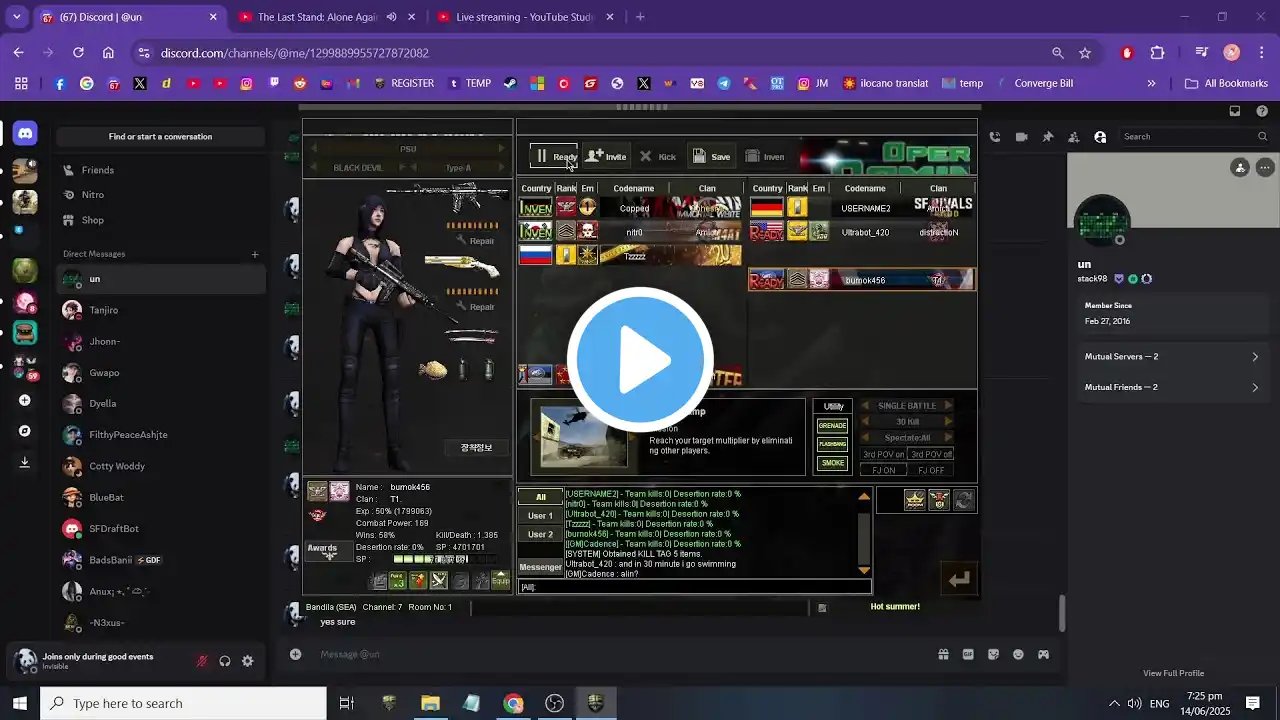This screenshot has height=720, width=1280.
Task: Open Windows Start menu
Action: [x=20, y=703]
